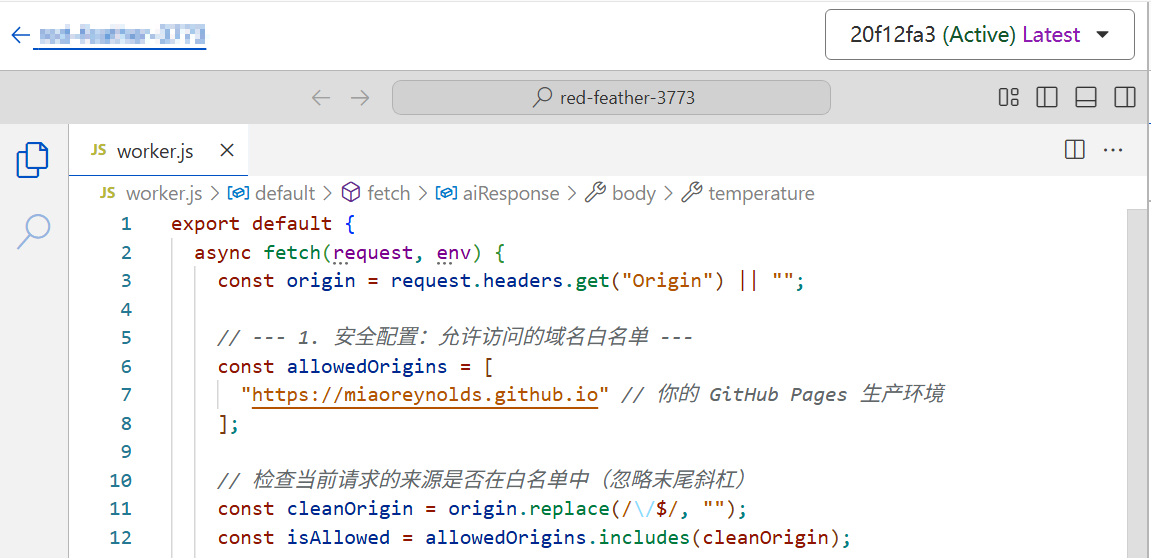
Task: Click the search icon inside command center
Action: pyautogui.click(x=542, y=98)
